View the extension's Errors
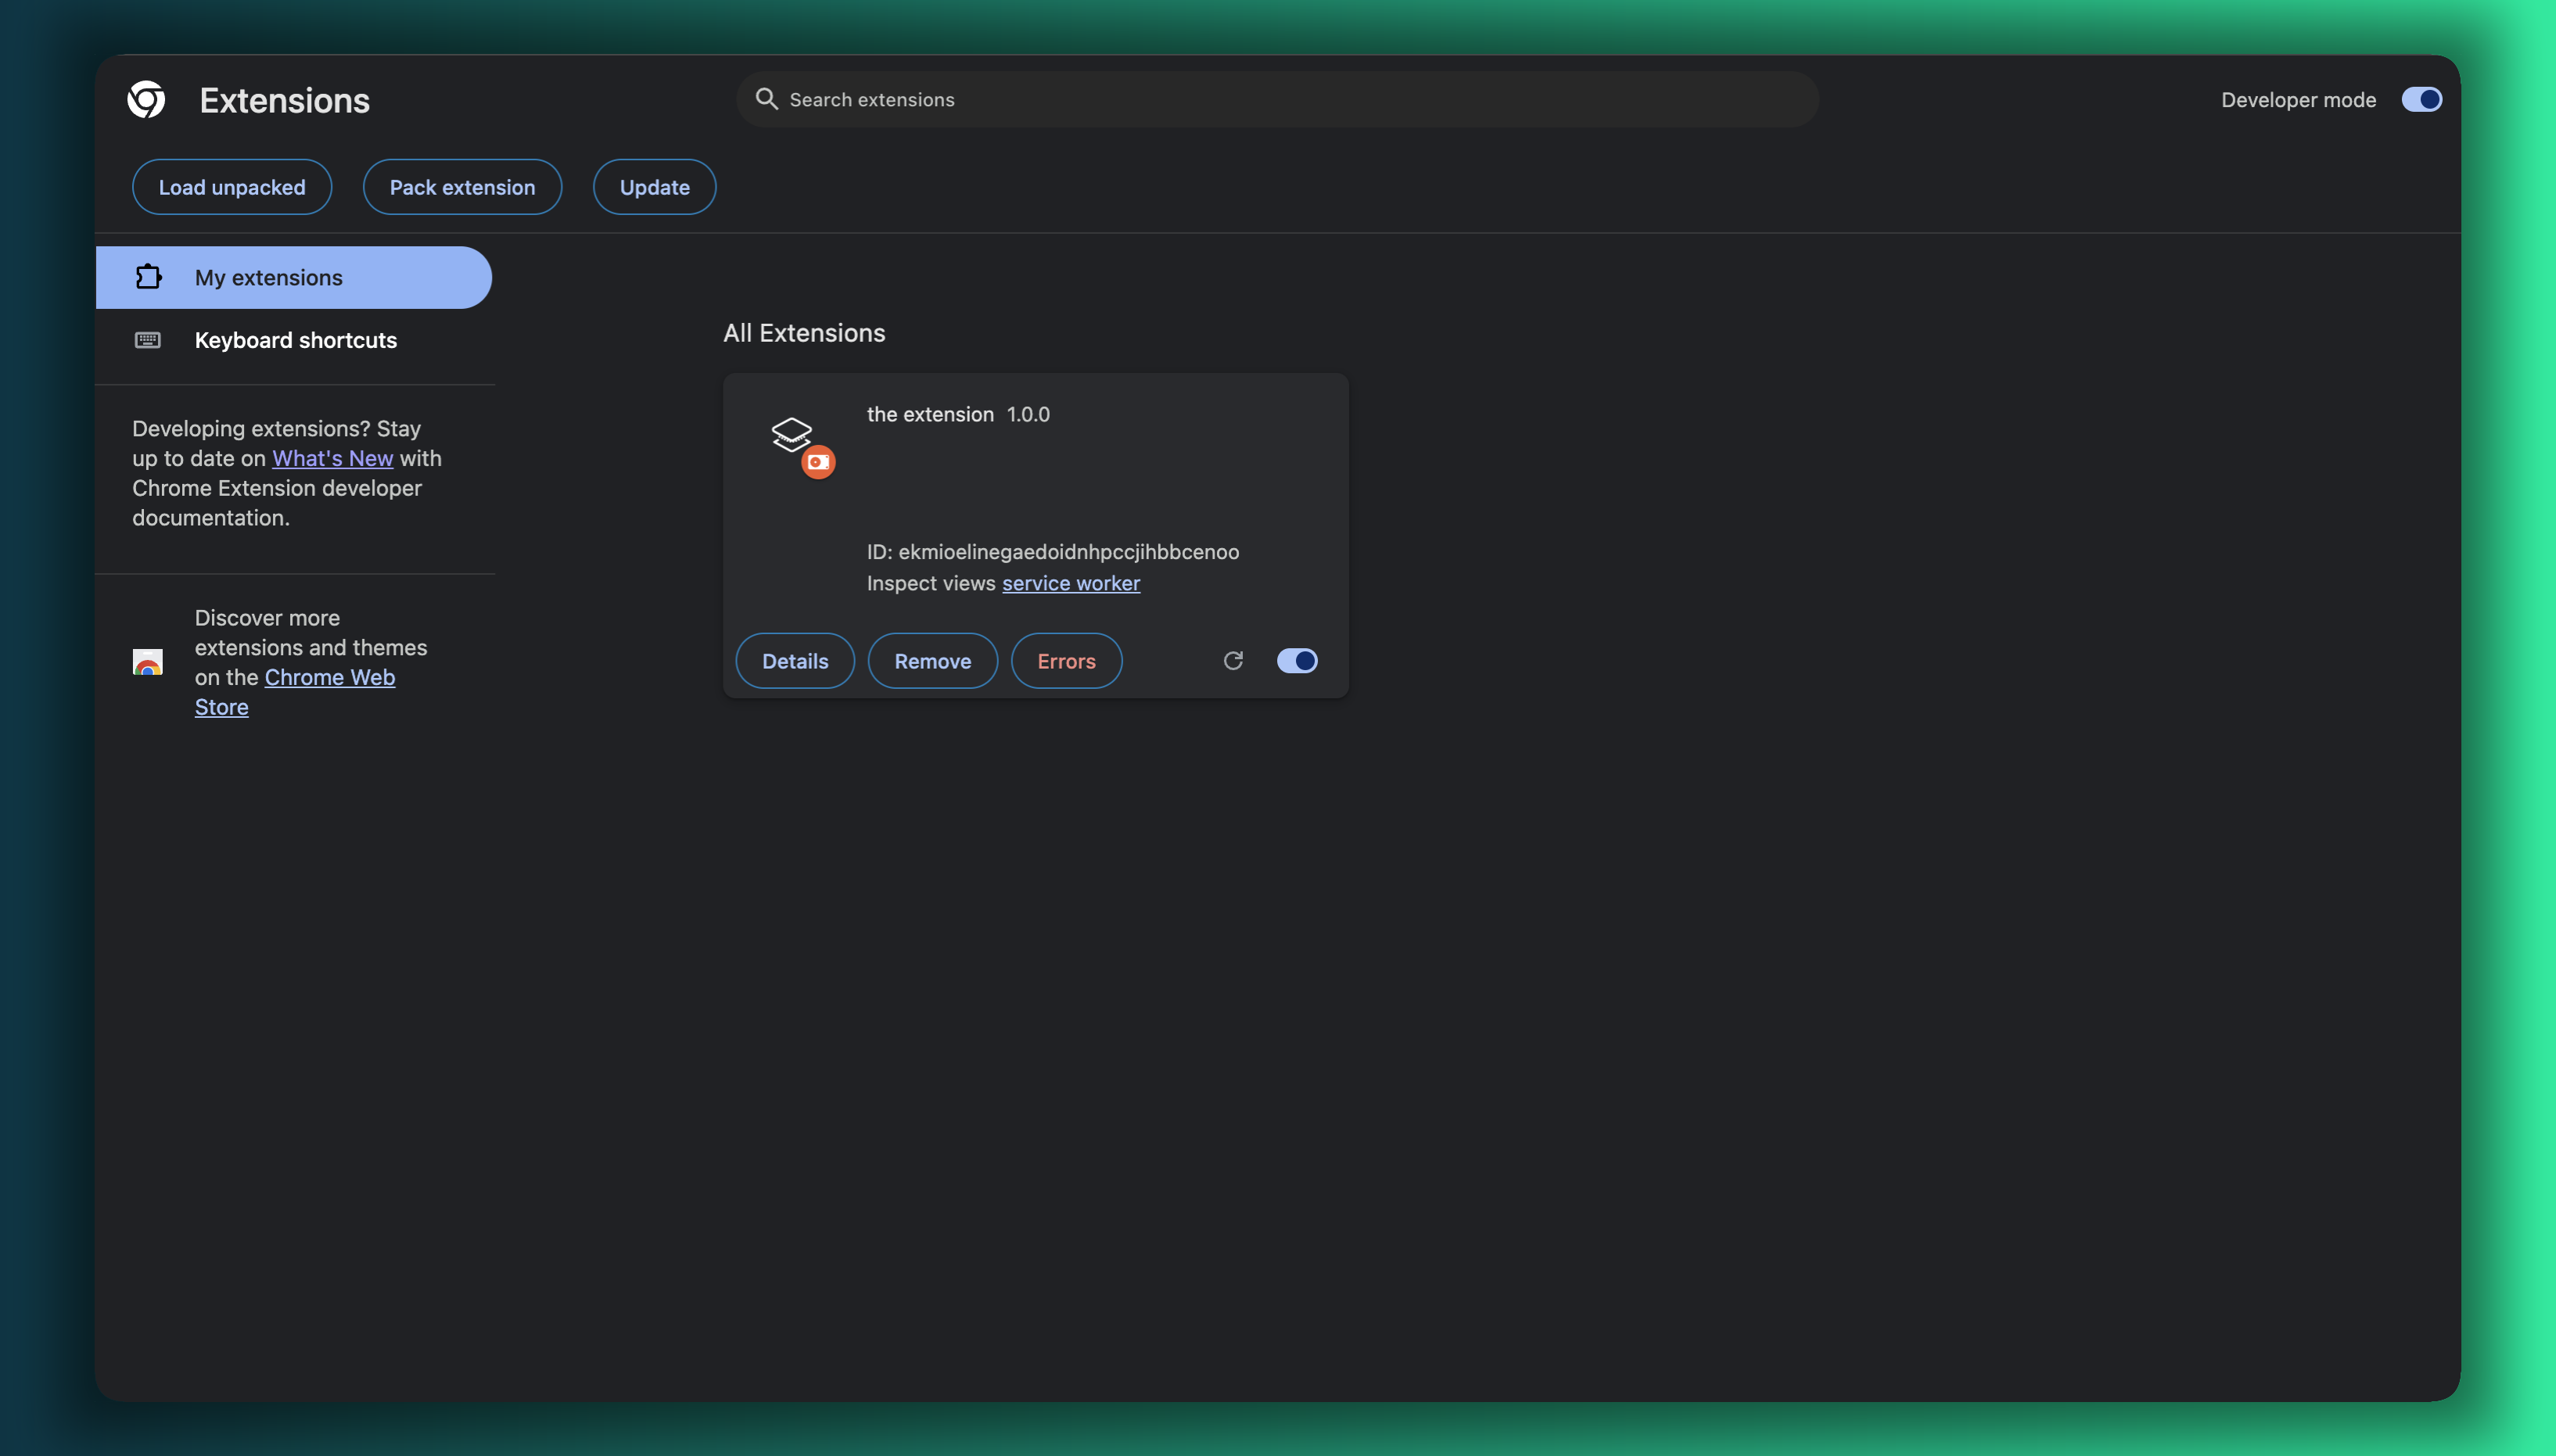 (x=1066, y=661)
